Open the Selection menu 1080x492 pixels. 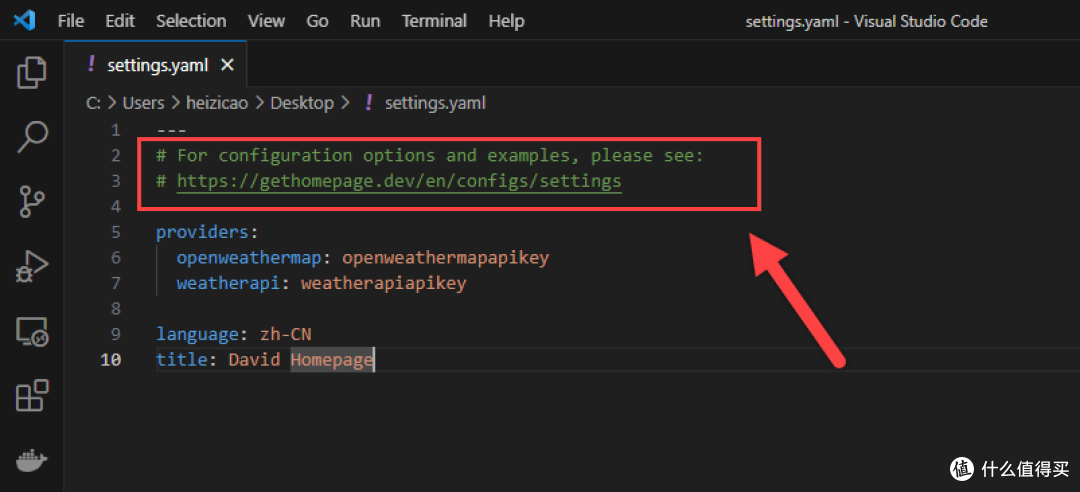[191, 21]
